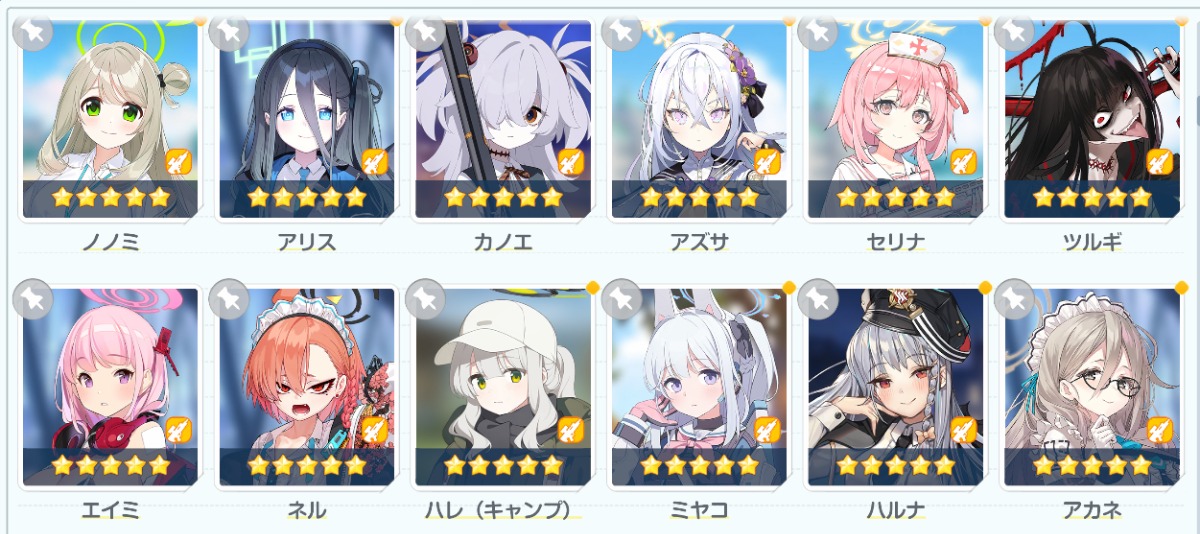Screen dimensions: 1200x534
Task: Select the ノノミ student portrait
Action: click(x=110, y=119)
